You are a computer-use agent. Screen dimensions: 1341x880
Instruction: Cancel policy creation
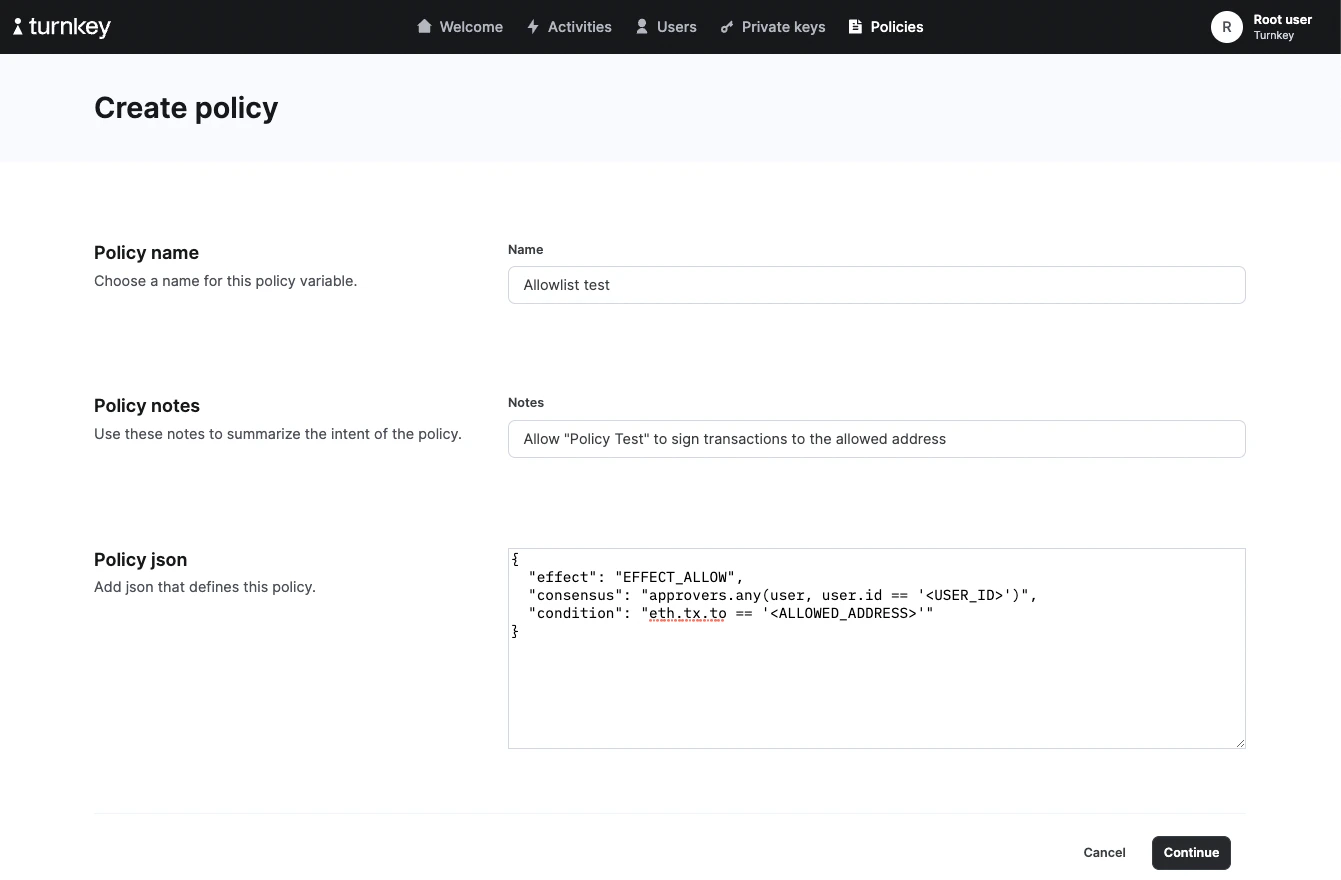(1104, 853)
